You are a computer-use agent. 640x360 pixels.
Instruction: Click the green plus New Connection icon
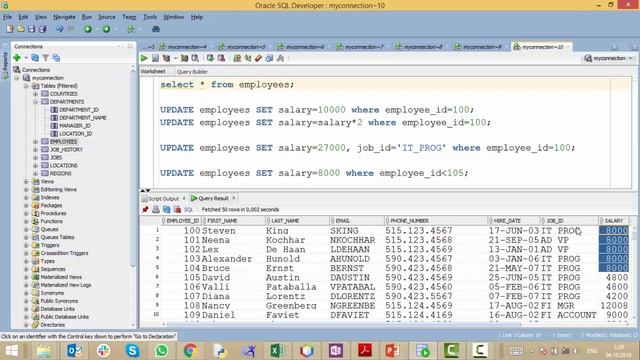17,58
